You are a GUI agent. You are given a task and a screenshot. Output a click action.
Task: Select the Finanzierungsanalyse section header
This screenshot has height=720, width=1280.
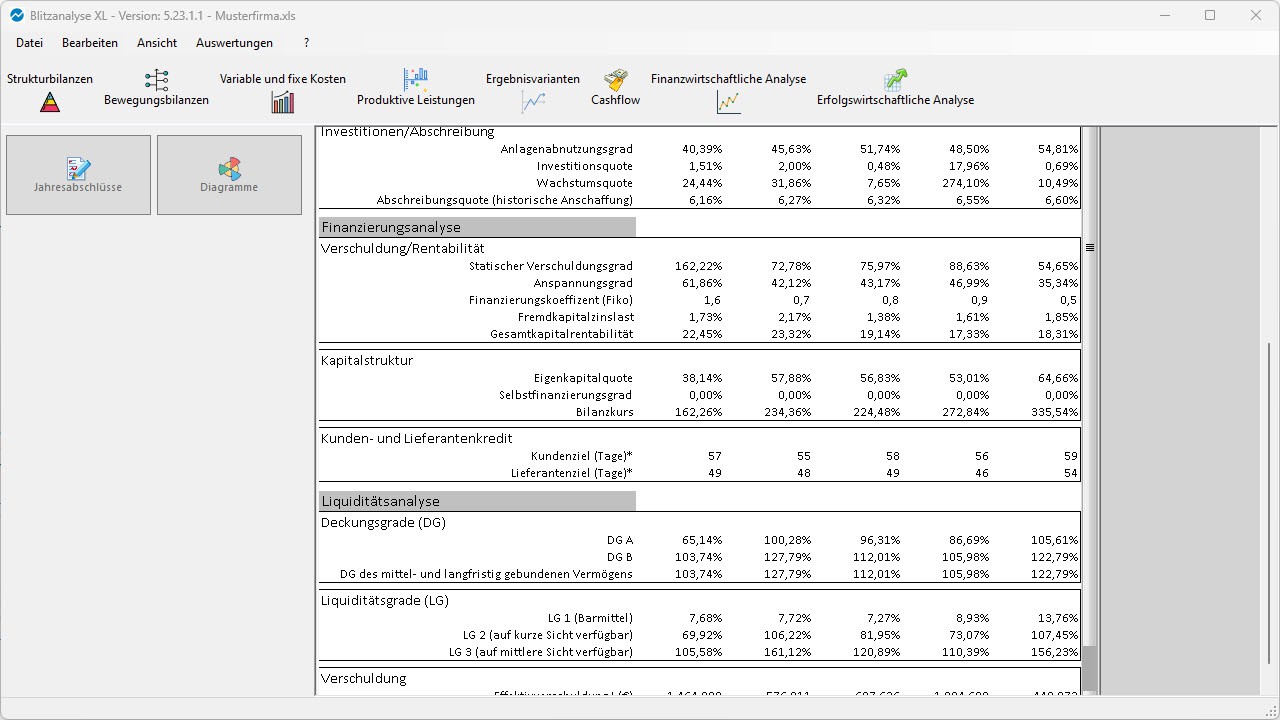coord(477,227)
